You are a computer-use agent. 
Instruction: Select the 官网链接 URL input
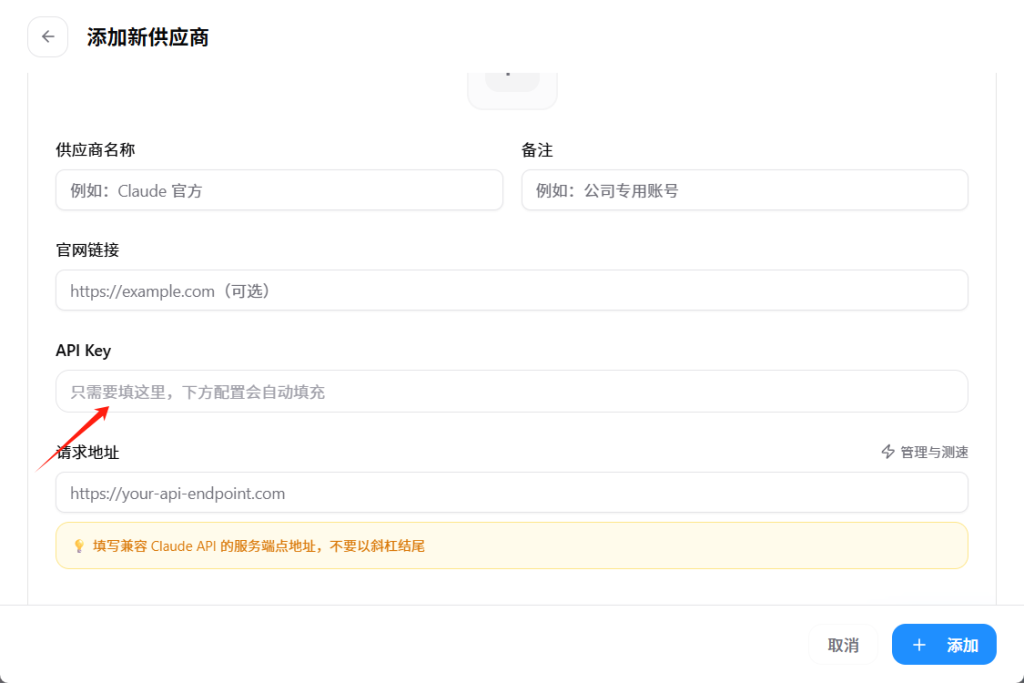click(511, 291)
